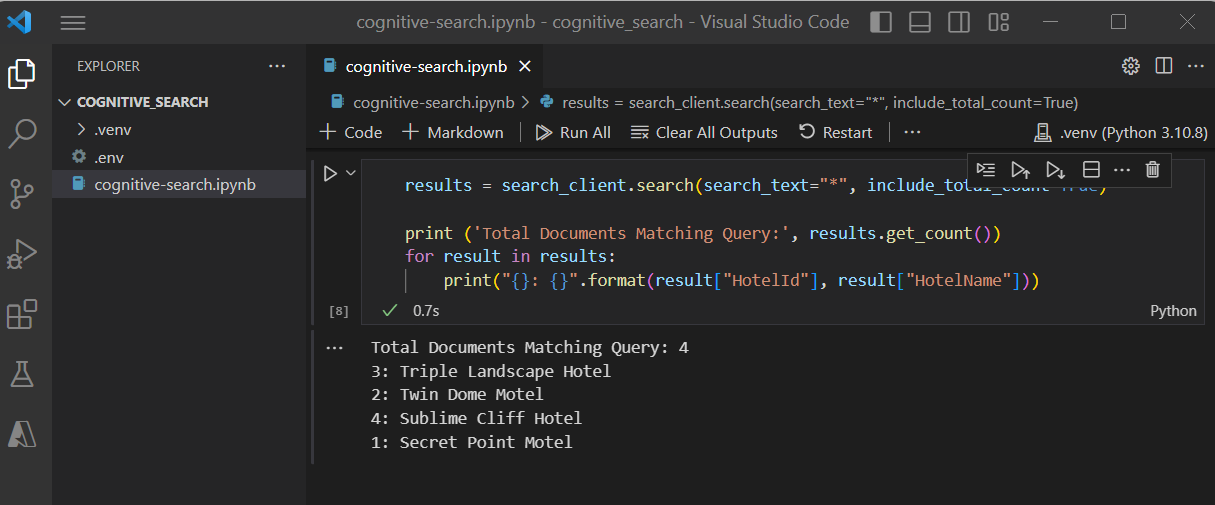Click the results.get_count() code text
This screenshot has width=1215, height=505.
[900, 233]
